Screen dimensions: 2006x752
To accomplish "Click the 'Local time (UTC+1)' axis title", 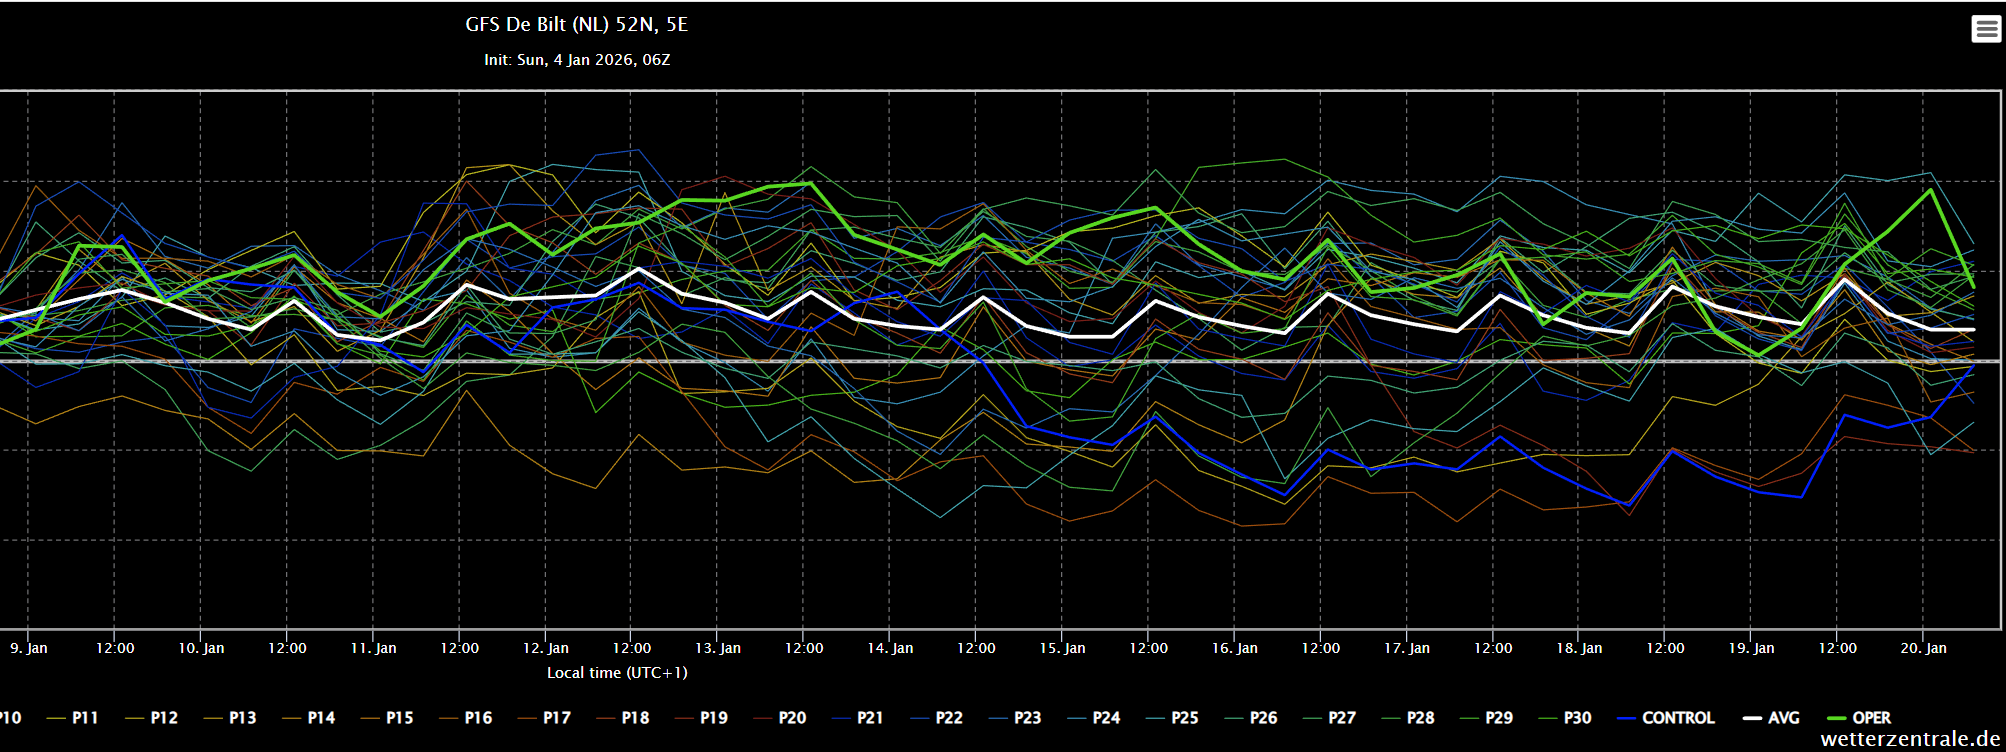I will pyautogui.click(x=617, y=673).
